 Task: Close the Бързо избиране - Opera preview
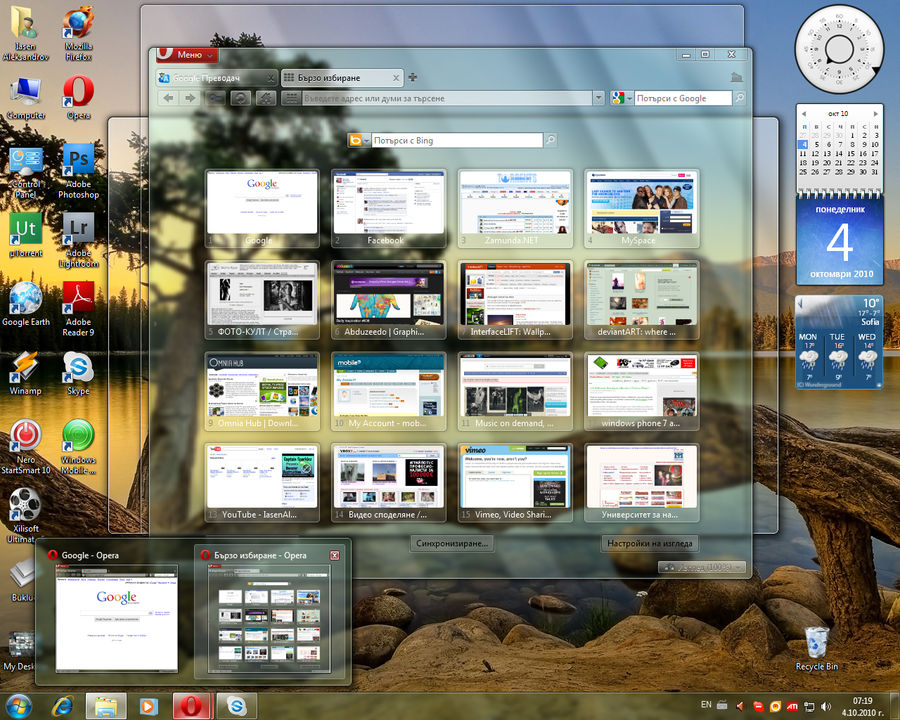pos(335,555)
